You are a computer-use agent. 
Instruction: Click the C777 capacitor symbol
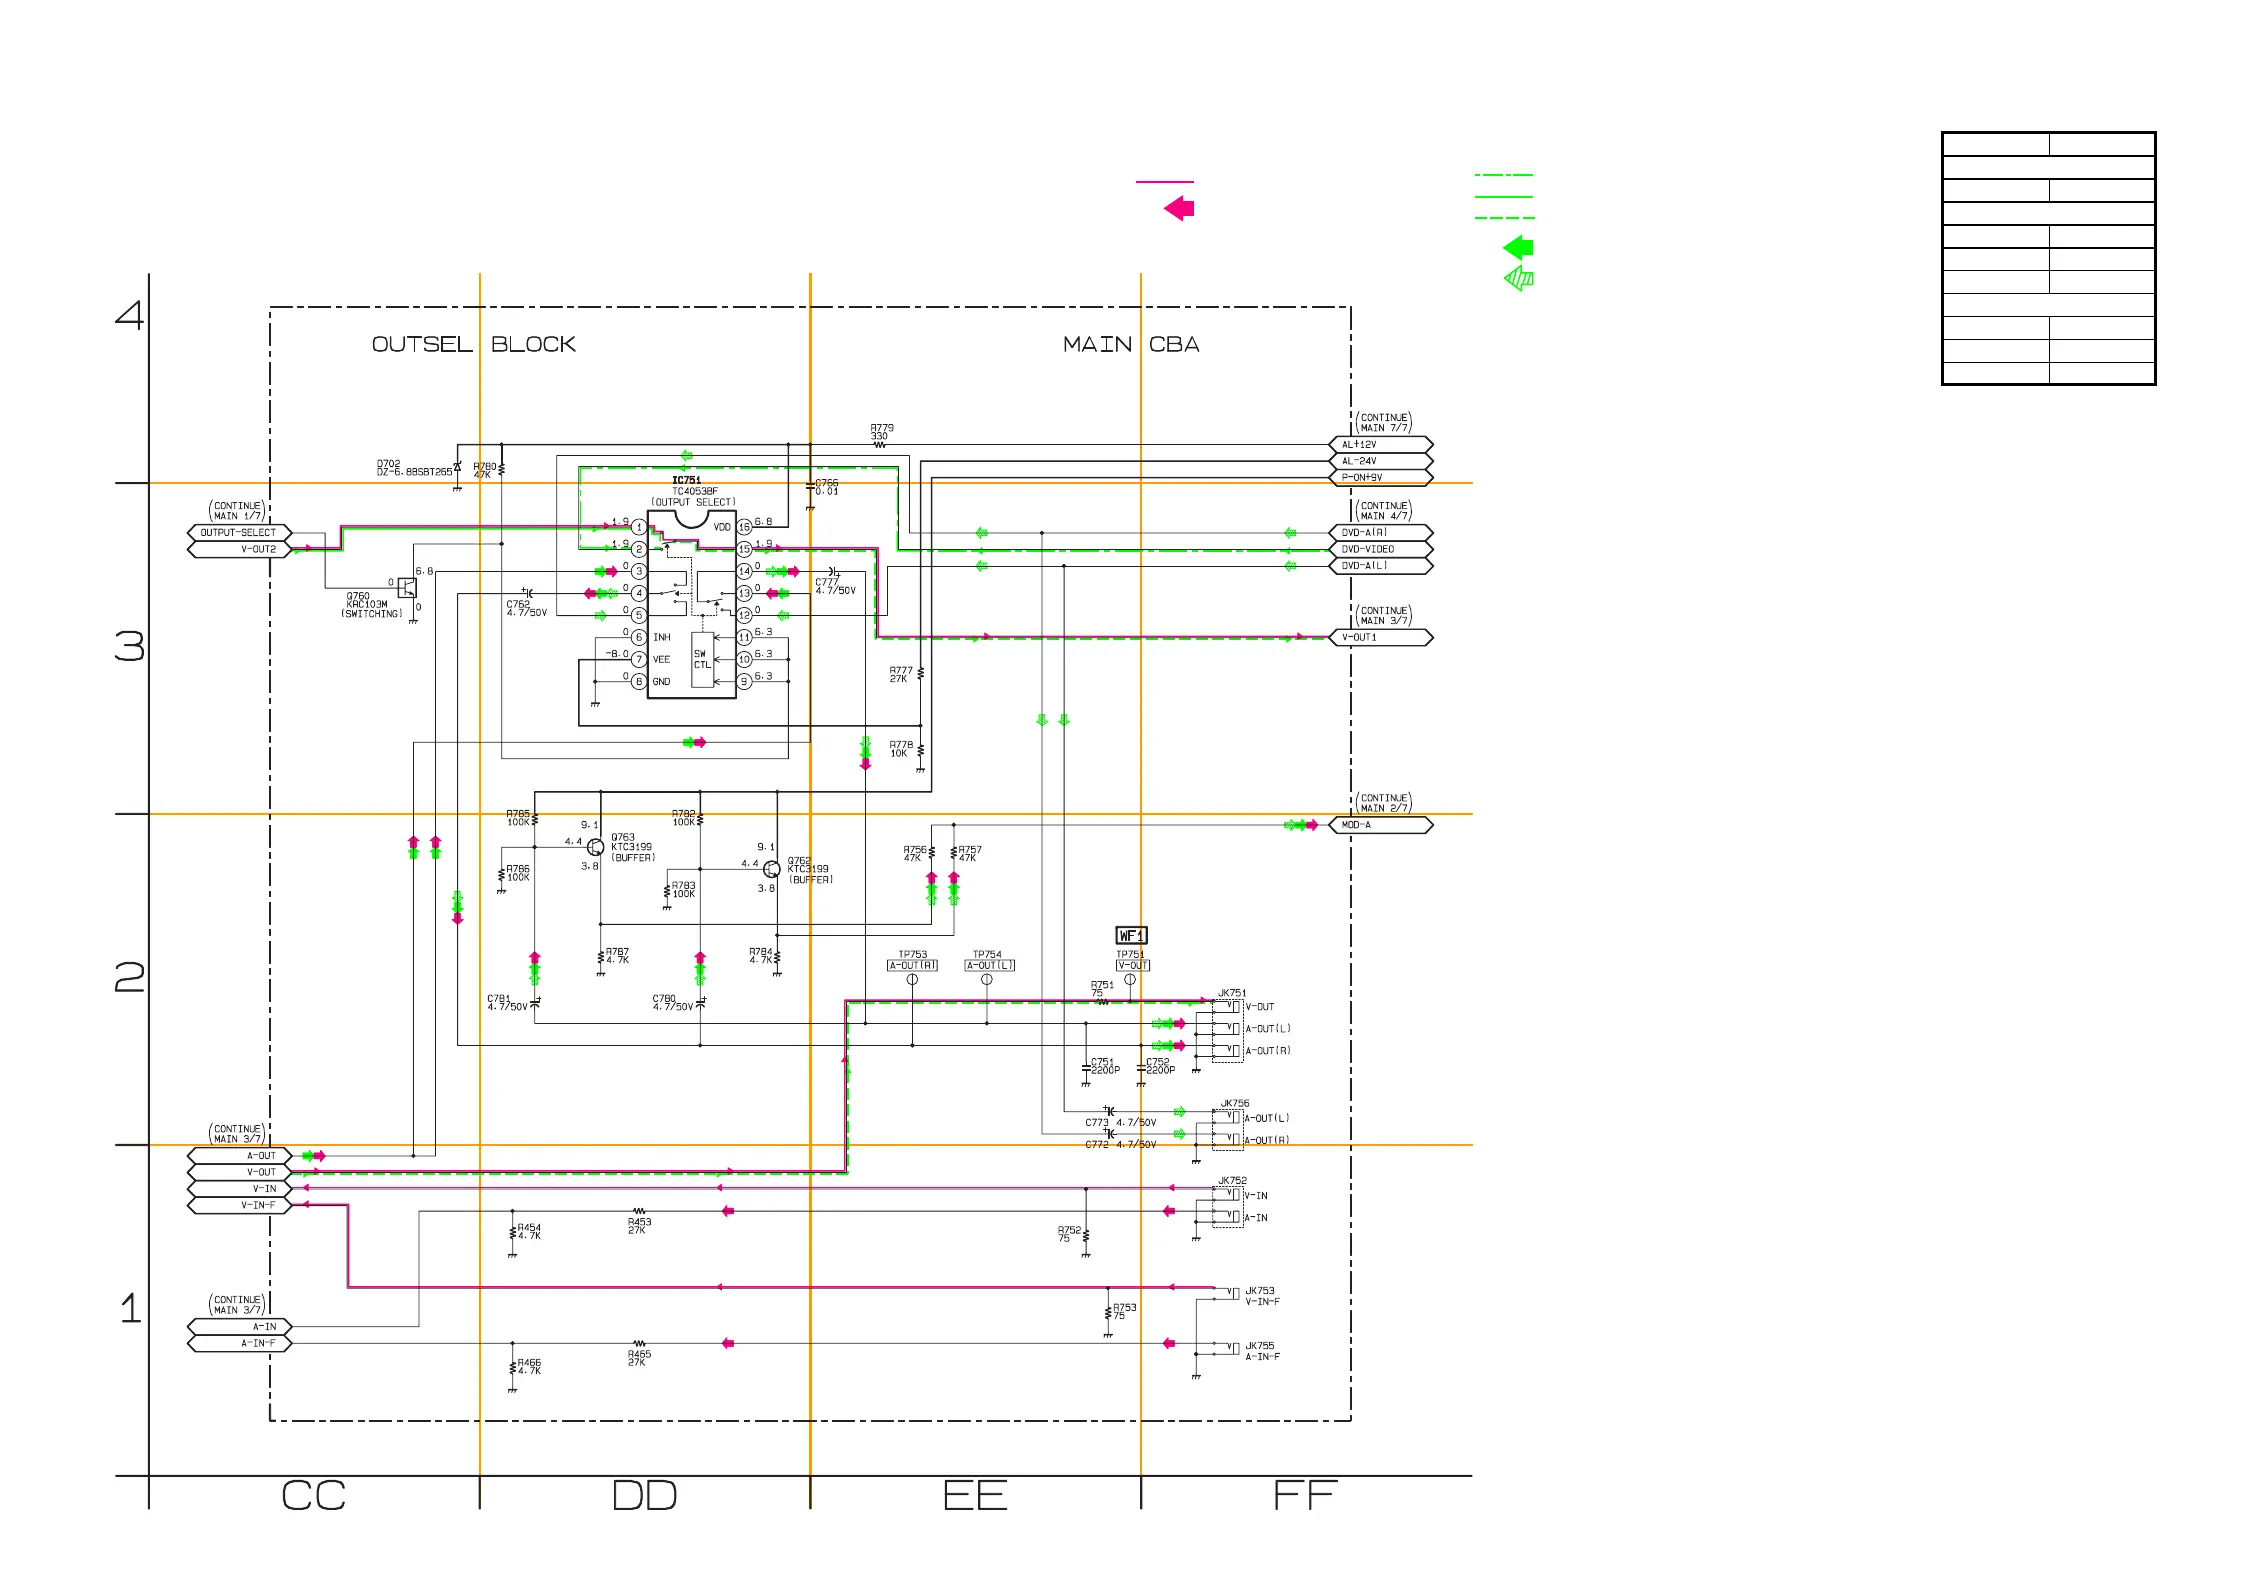(x=832, y=571)
